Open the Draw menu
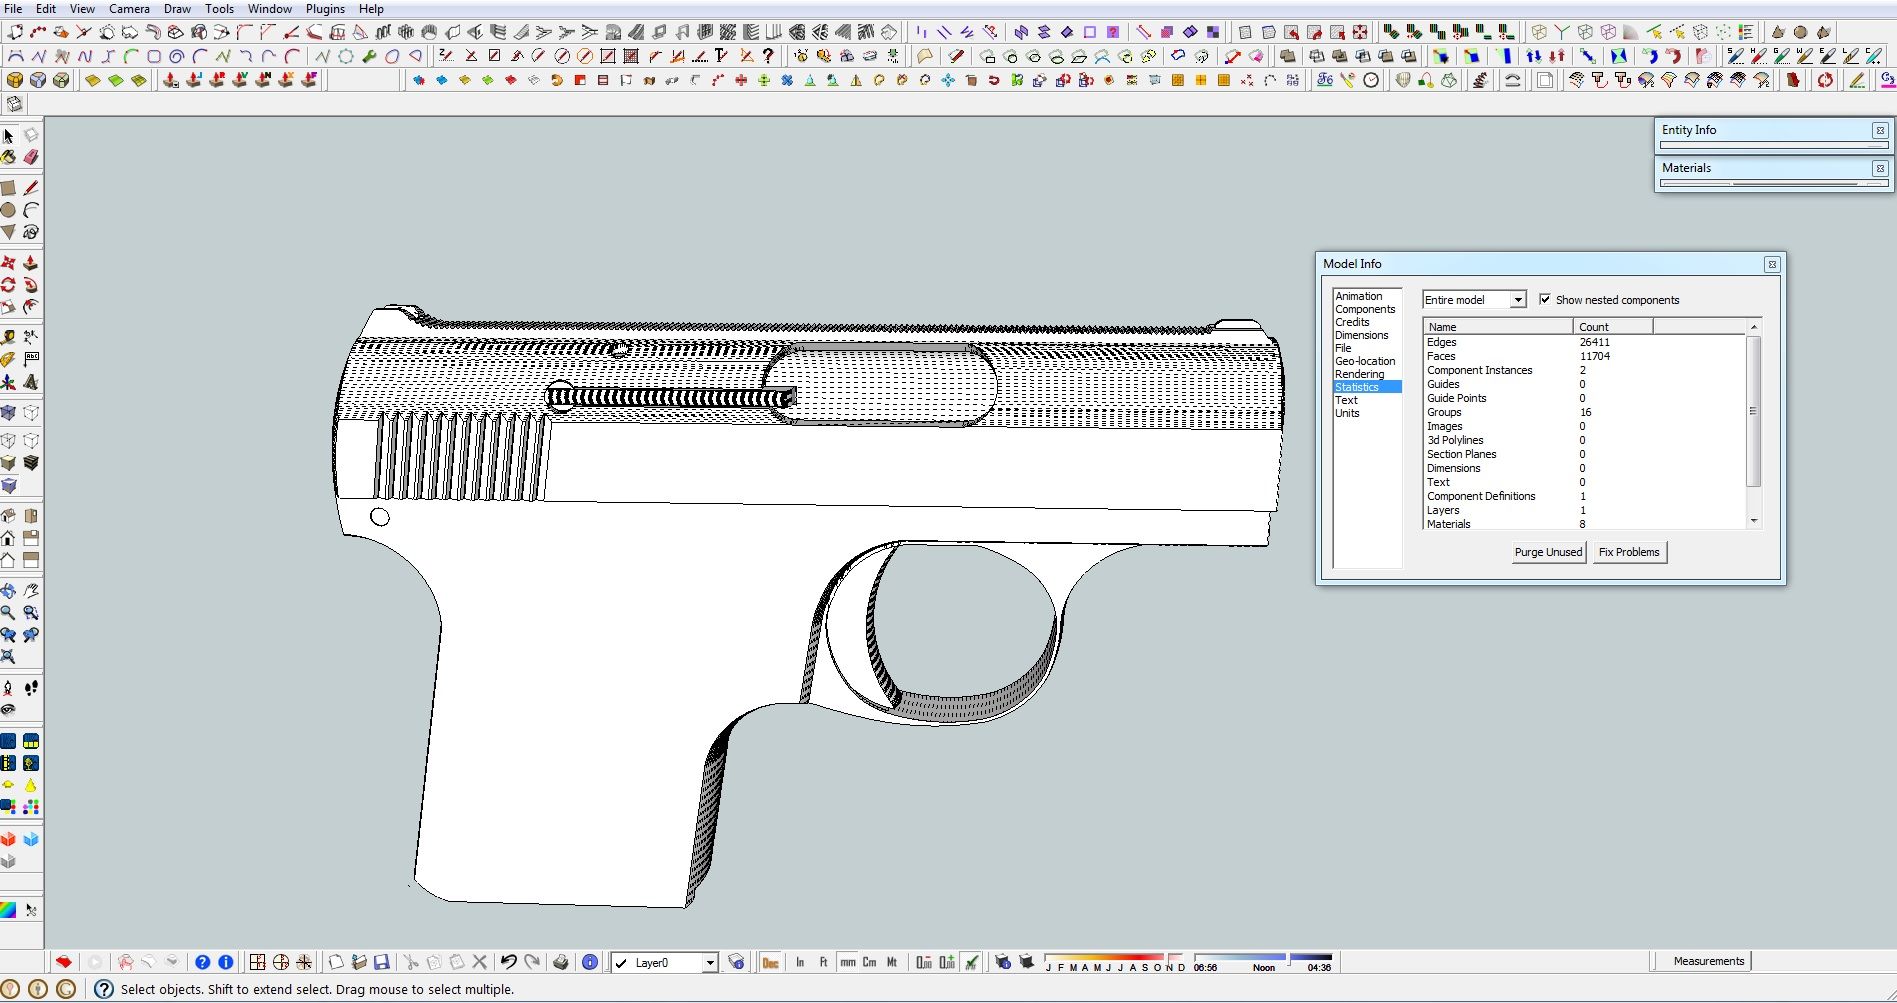Viewport: 1897px width, 1003px height. coord(177,9)
